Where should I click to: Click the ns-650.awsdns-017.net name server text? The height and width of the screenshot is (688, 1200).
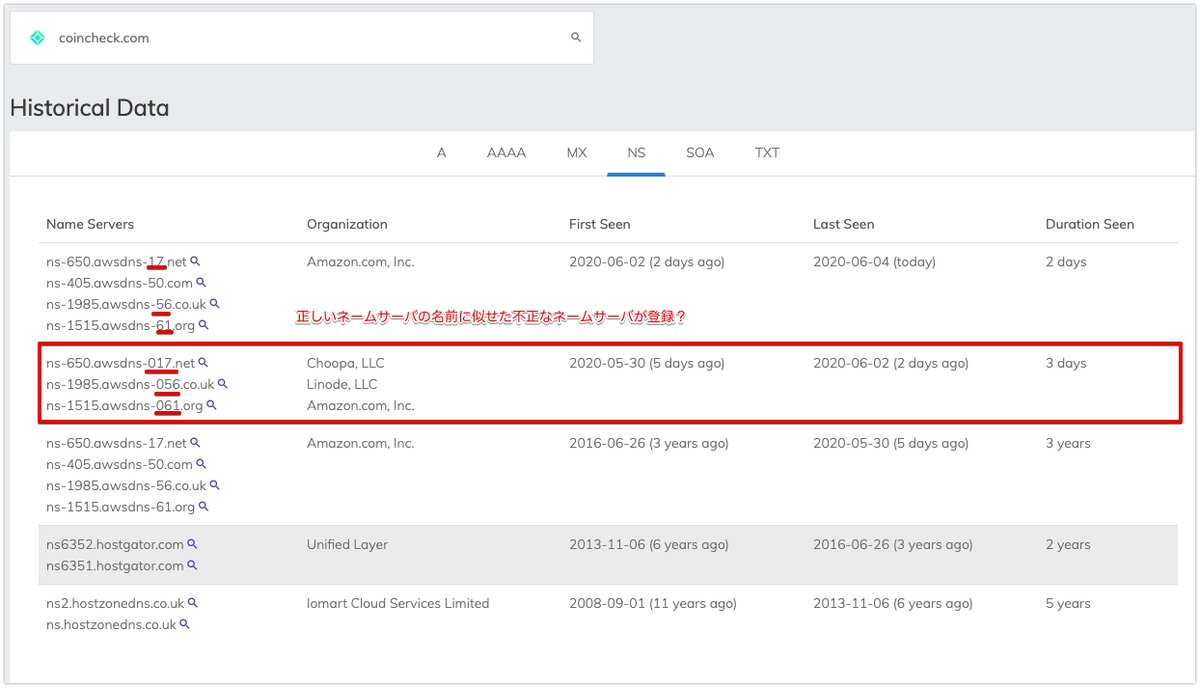pyautogui.click(x=120, y=363)
